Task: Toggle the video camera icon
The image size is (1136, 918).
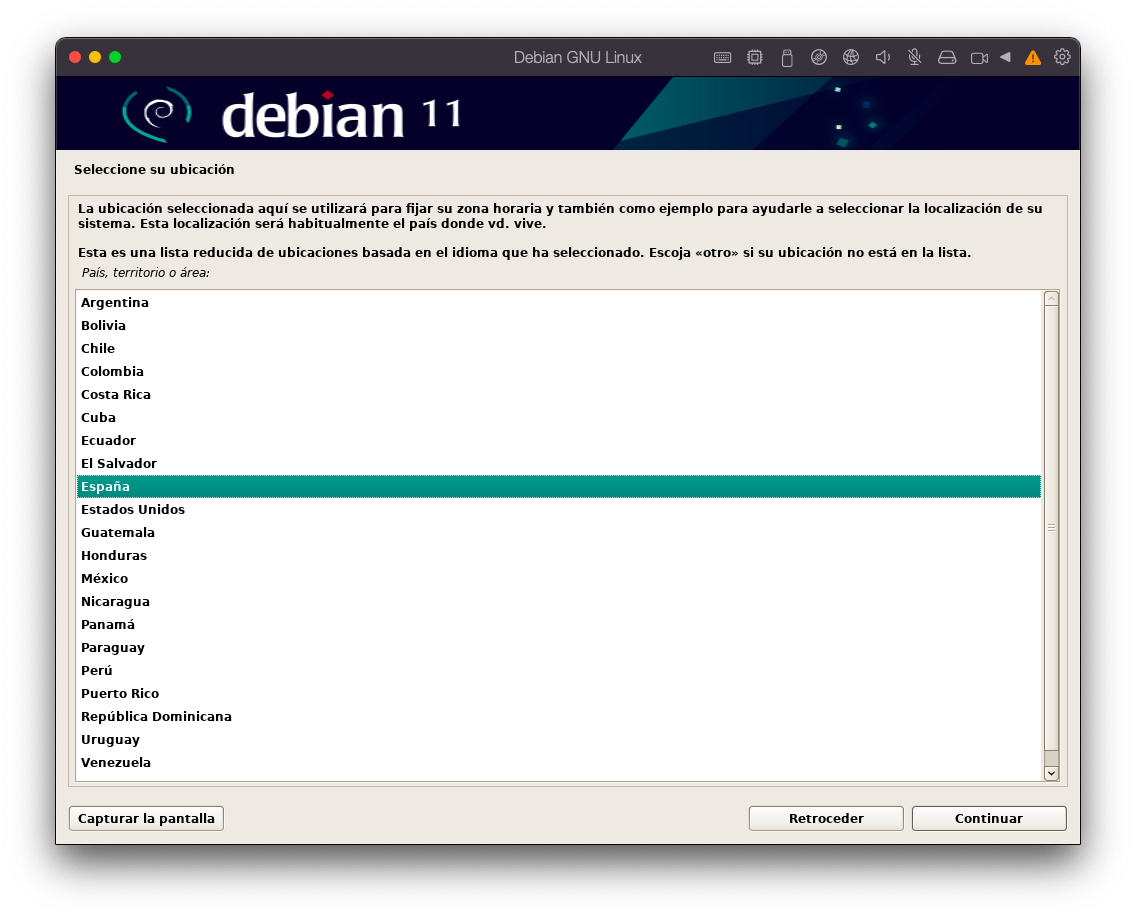Action: 979,58
